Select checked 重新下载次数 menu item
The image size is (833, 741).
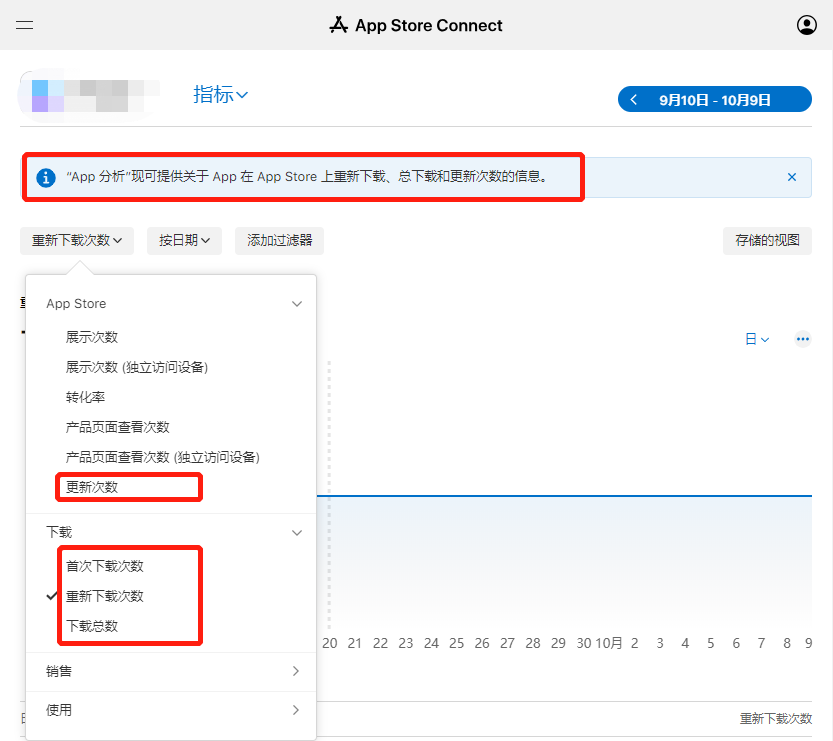[105, 596]
